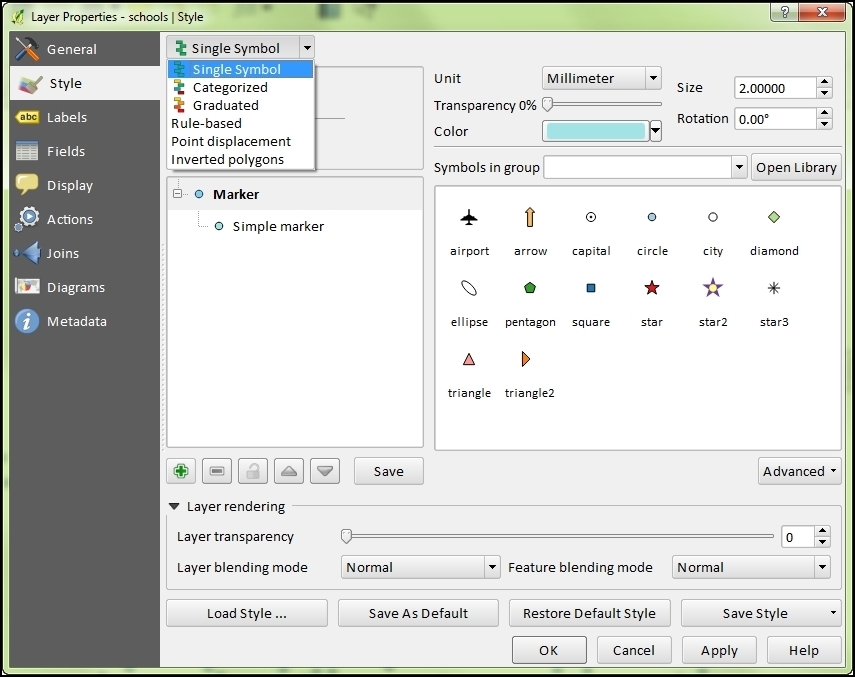The image size is (855, 677).
Task: Open the Unit dropdown showing Millimeter
Action: (x=601, y=78)
